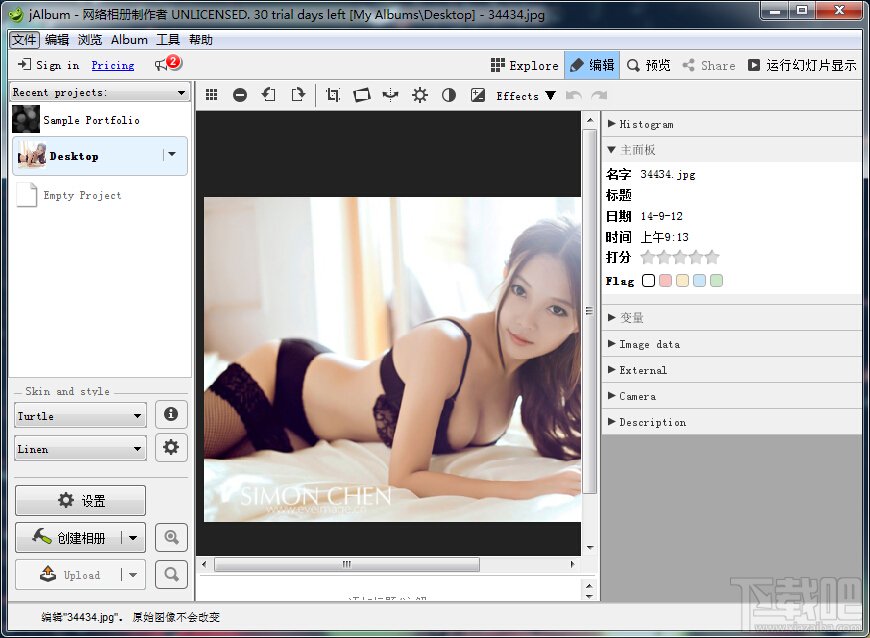Viewport: 870px width, 638px height.
Task: Click the exclude image icon in toolbar
Action: click(240, 95)
